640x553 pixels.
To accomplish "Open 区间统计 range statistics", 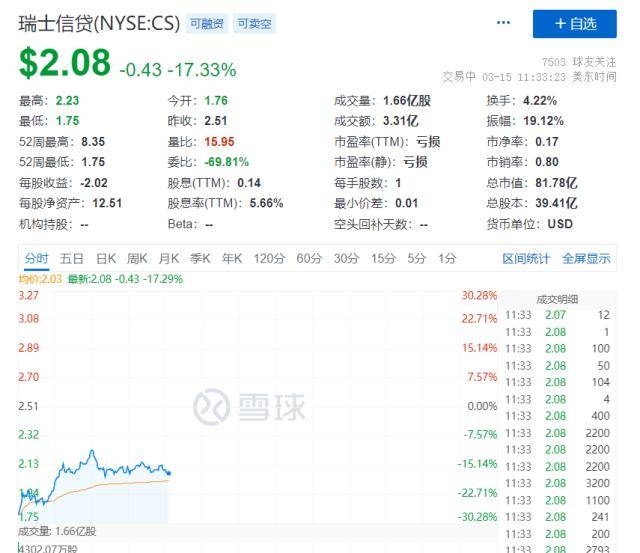I will tap(526, 258).
